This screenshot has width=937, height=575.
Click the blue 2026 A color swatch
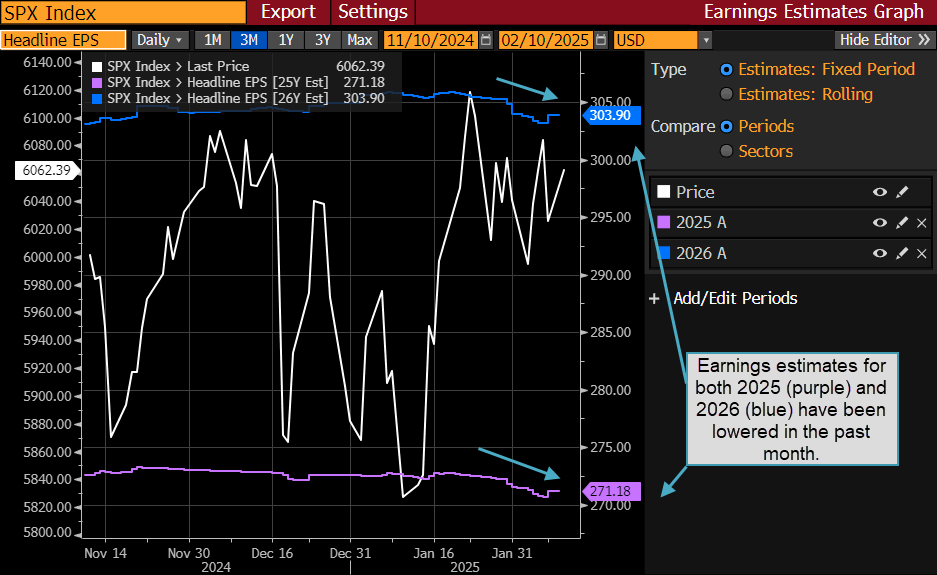663,253
